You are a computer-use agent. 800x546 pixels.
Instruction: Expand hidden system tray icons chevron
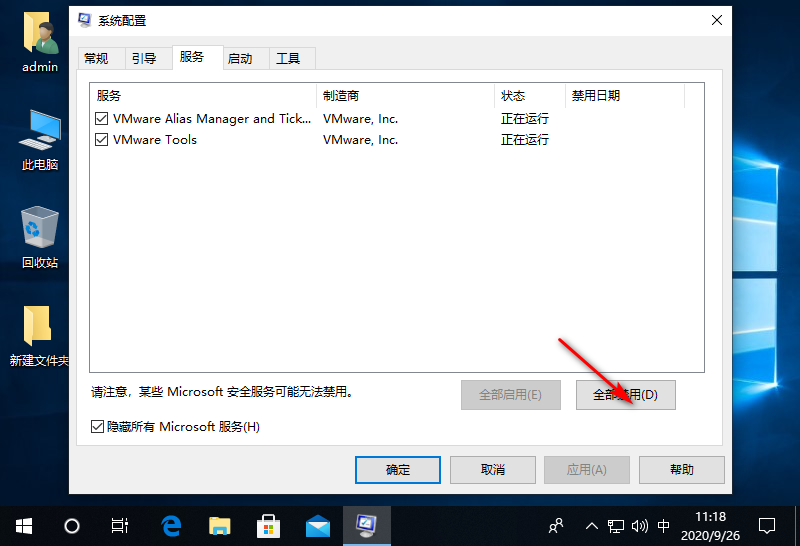click(591, 525)
